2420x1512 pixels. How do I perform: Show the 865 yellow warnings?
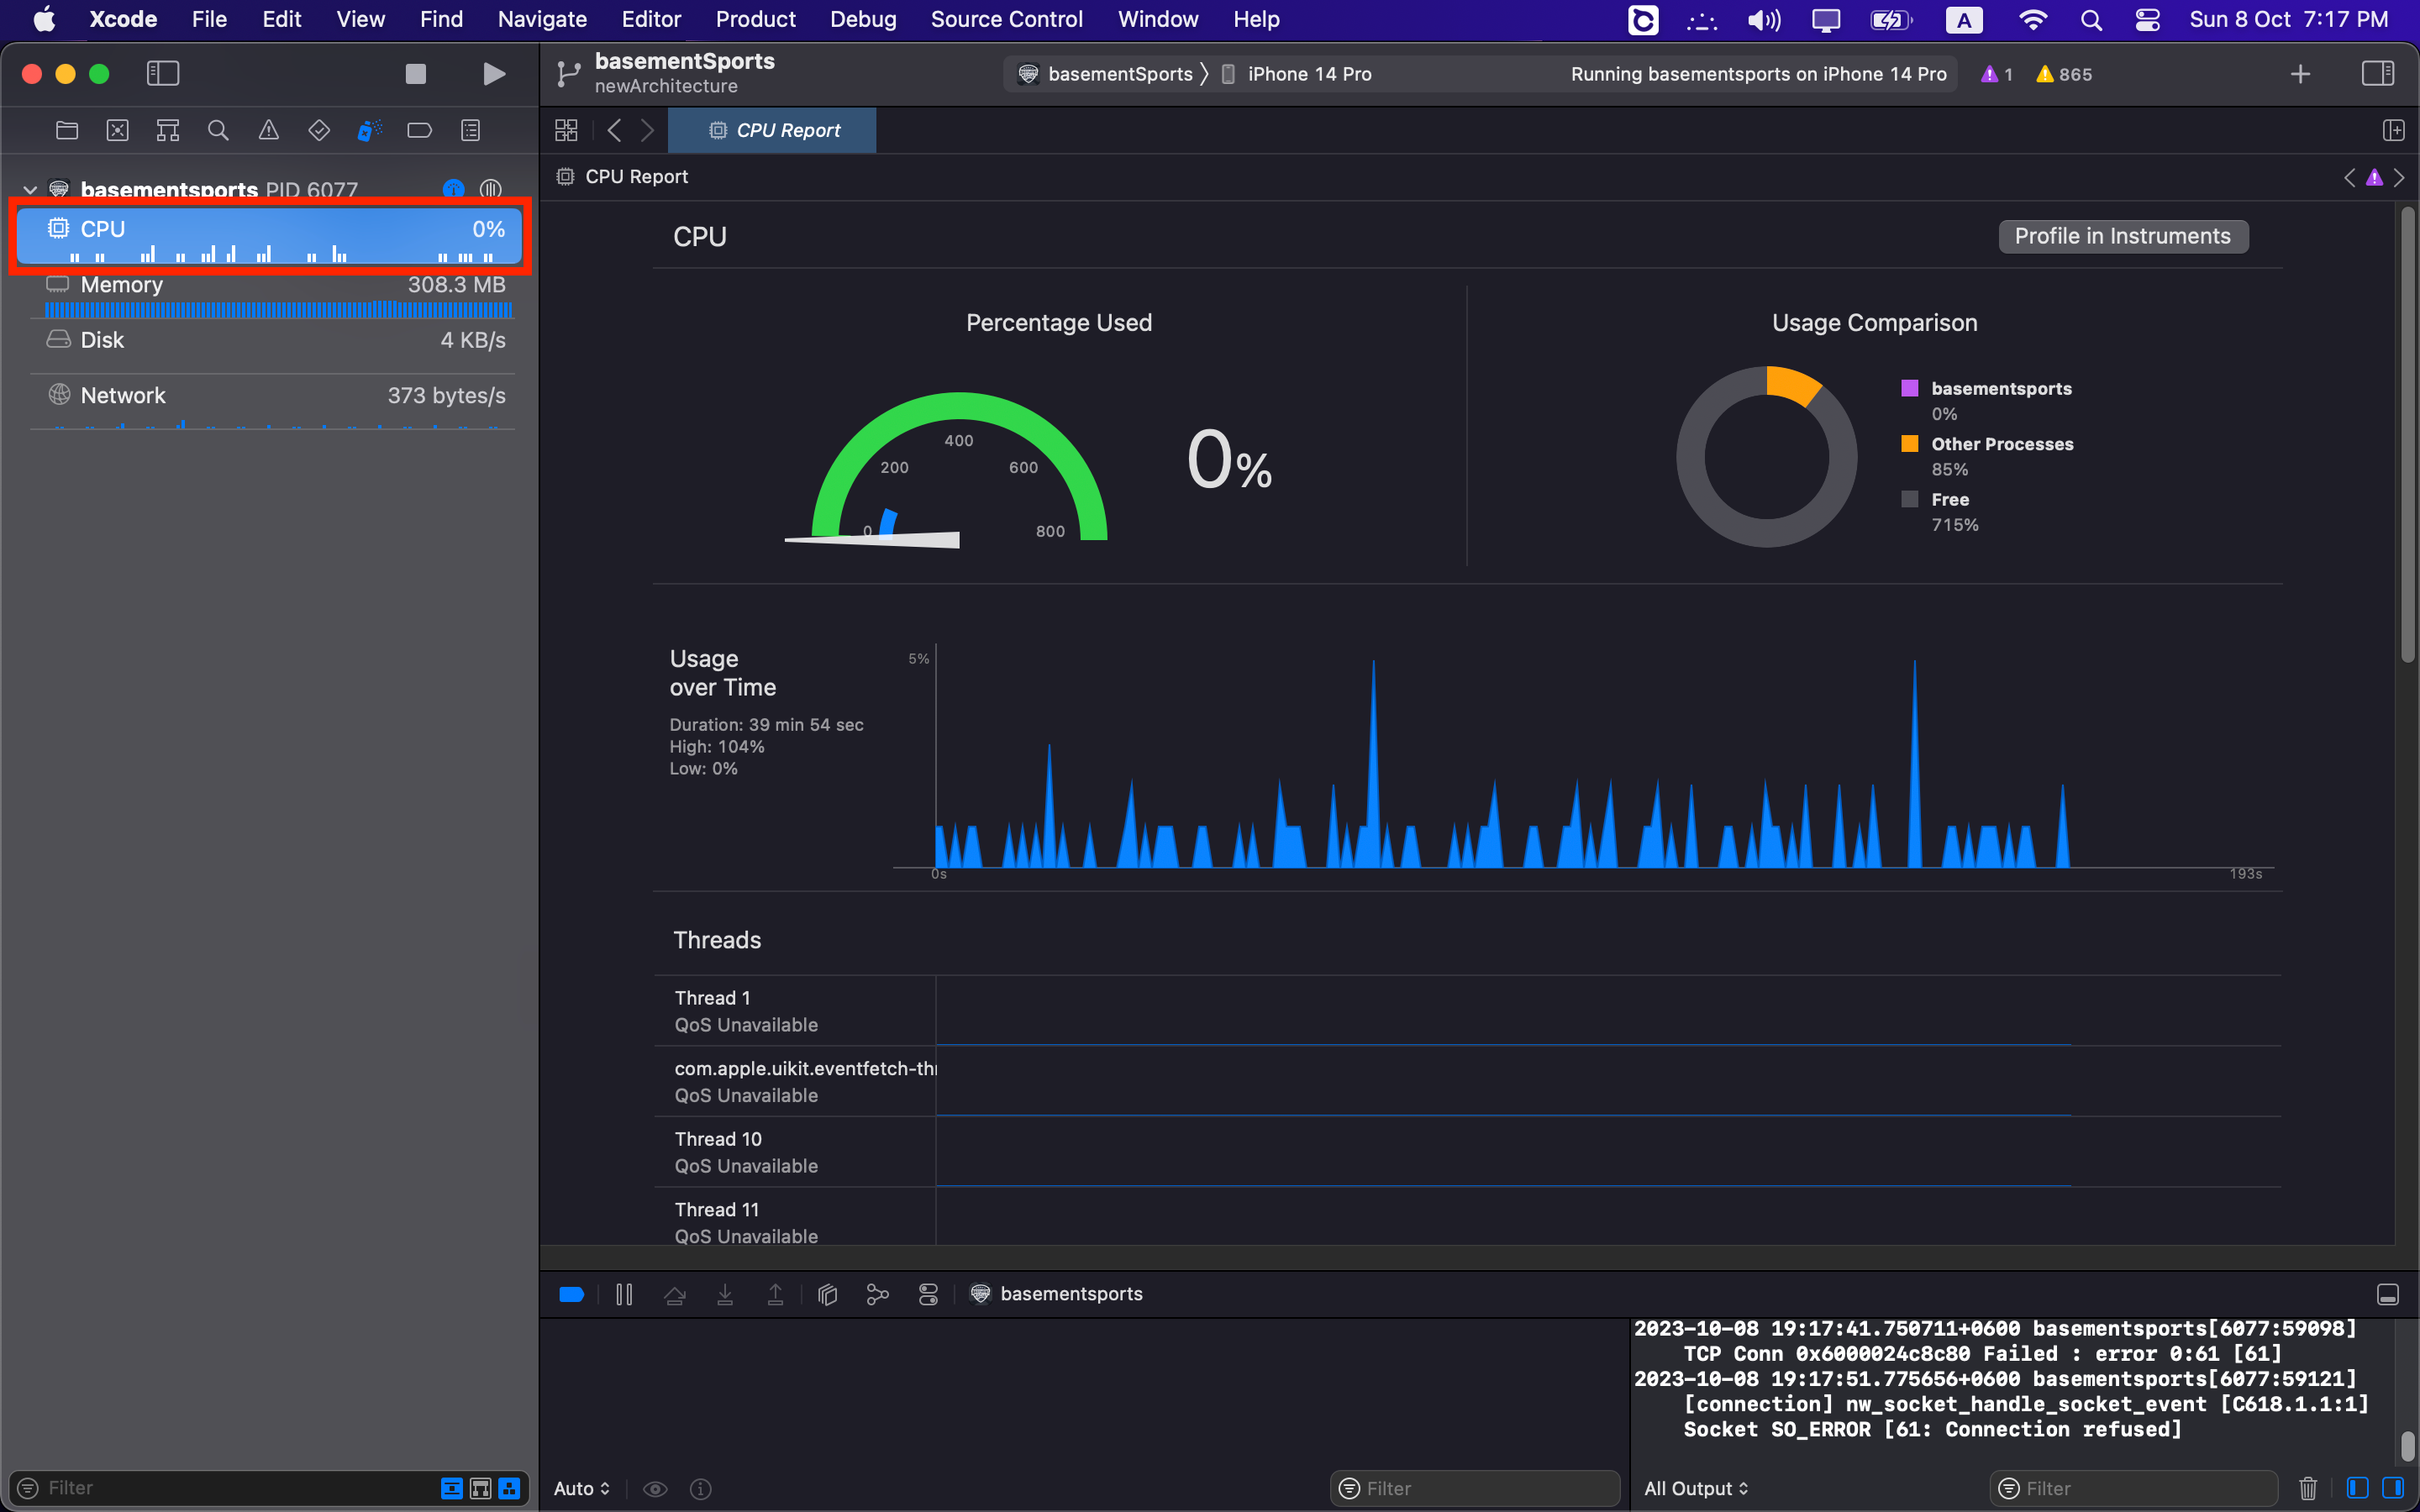2064,74
